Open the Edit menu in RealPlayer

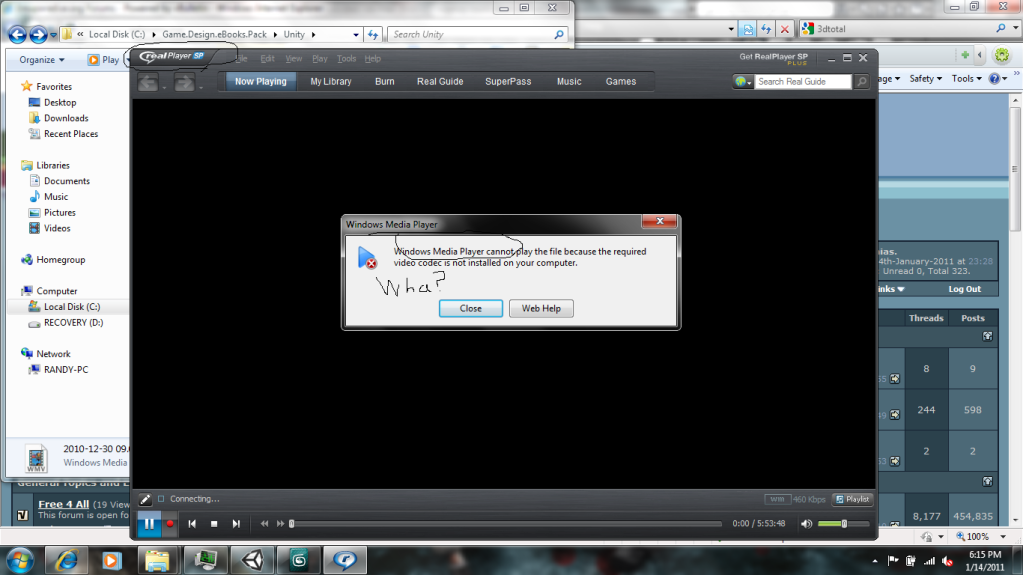[x=267, y=59]
